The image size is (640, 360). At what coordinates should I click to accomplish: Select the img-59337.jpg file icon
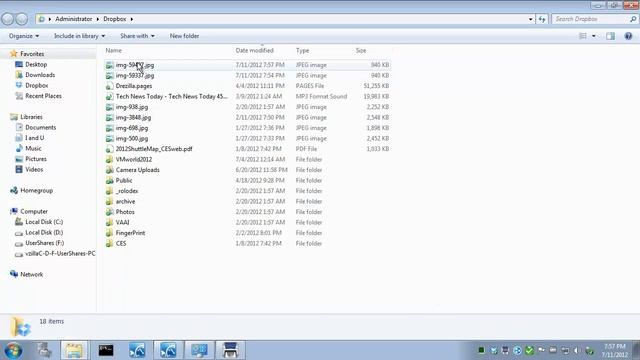click(109, 76)
